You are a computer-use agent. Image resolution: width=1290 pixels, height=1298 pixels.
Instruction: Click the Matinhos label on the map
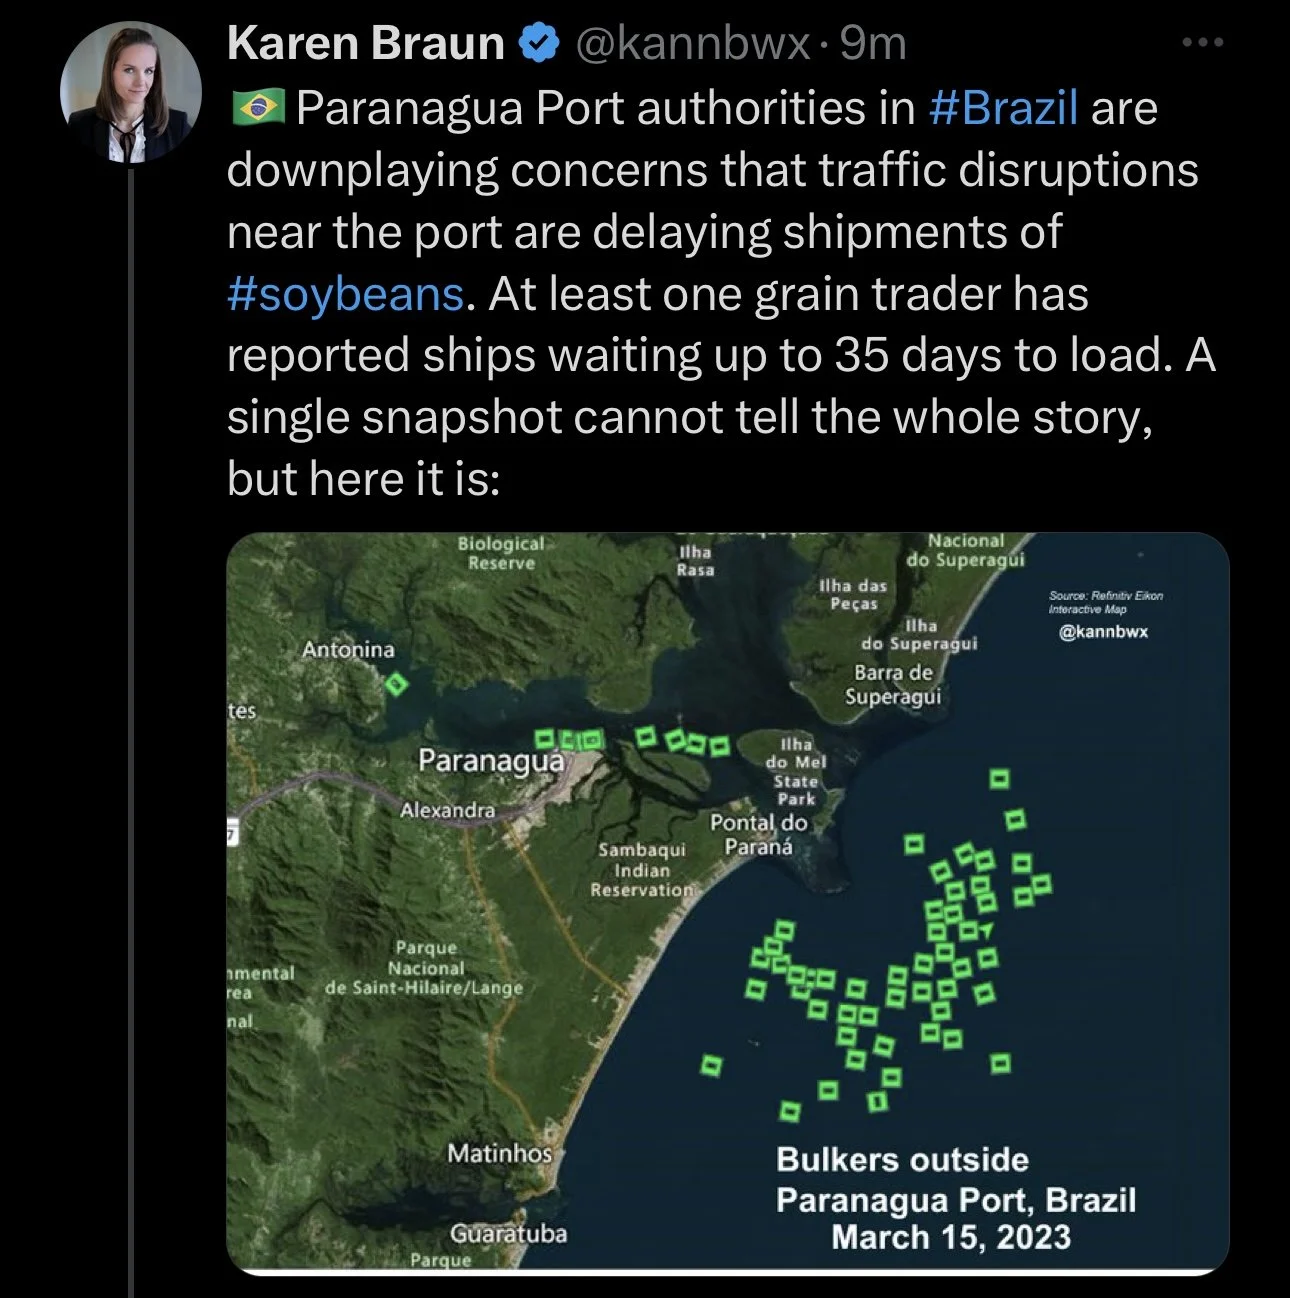click(x=499, y=1153)
